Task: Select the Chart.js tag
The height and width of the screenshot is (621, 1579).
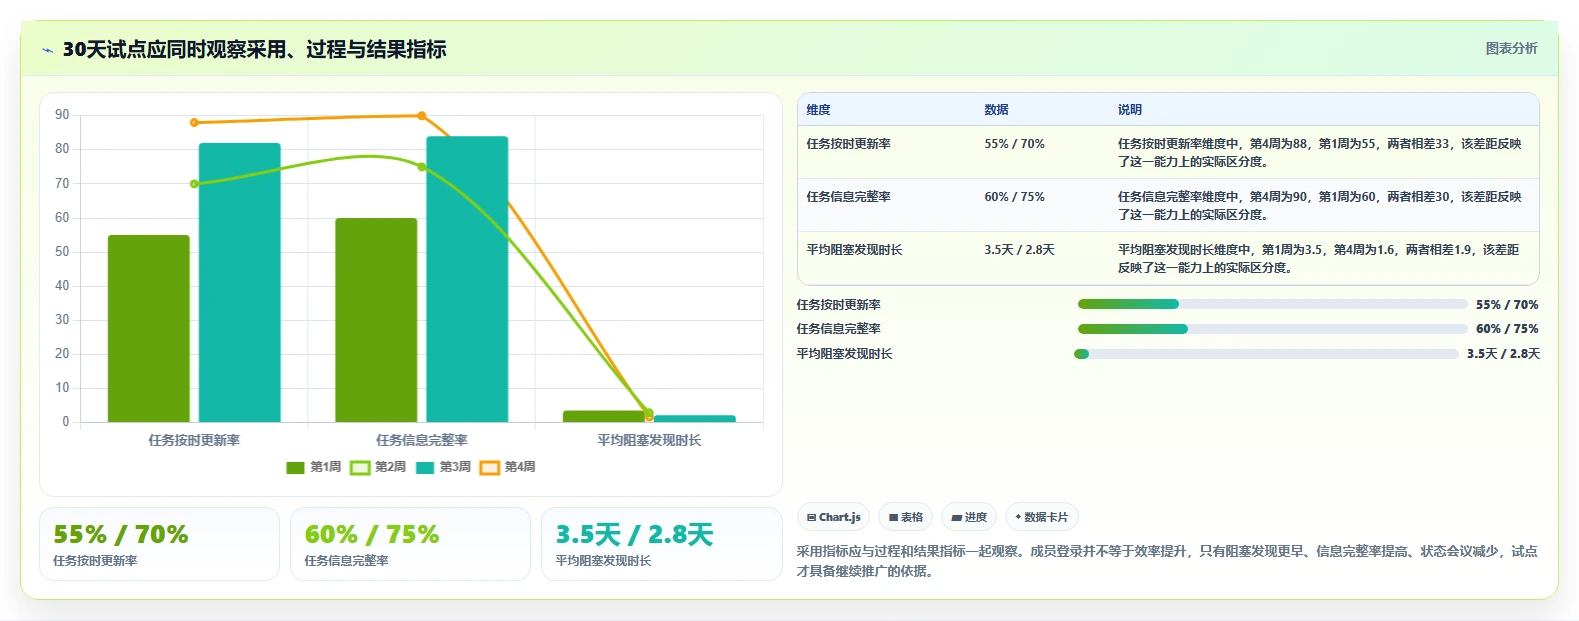Action: coord(833,517)
